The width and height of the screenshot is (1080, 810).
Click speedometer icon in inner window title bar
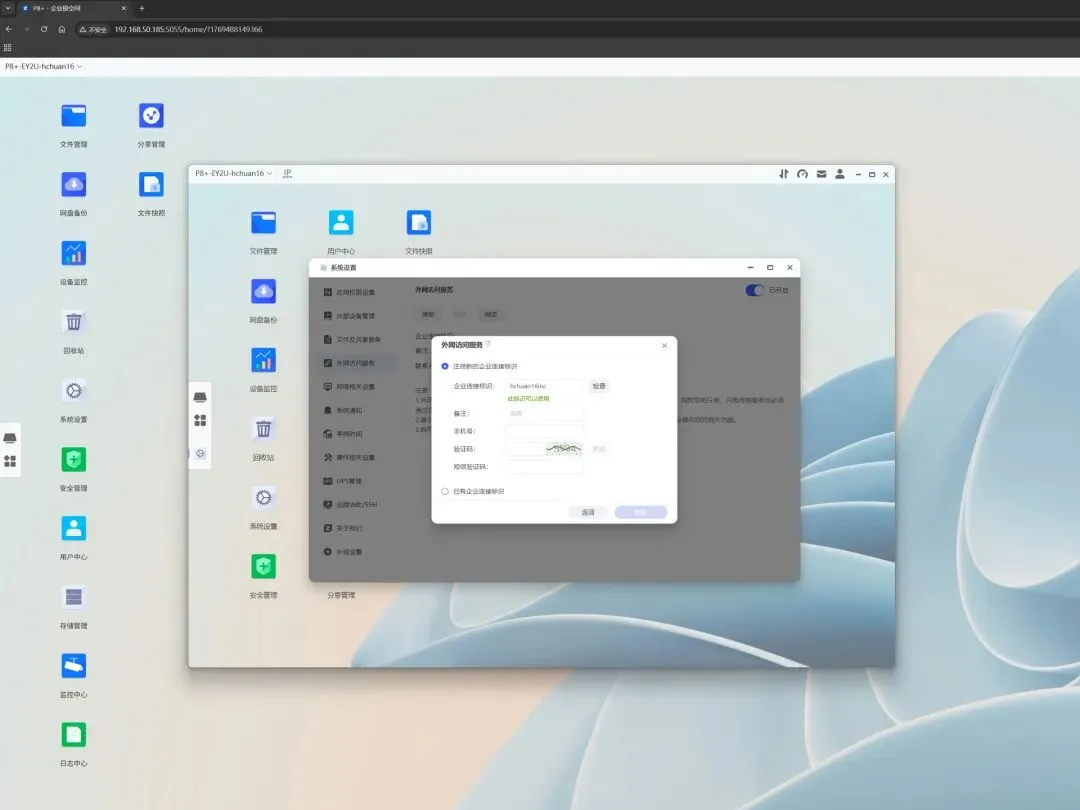[x=802, y=174]
